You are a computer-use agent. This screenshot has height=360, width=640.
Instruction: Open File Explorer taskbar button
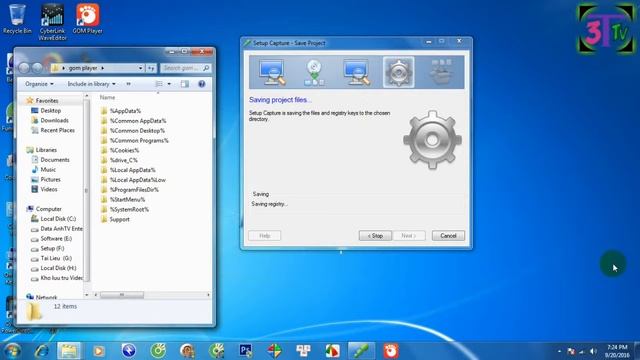[69, 351]
